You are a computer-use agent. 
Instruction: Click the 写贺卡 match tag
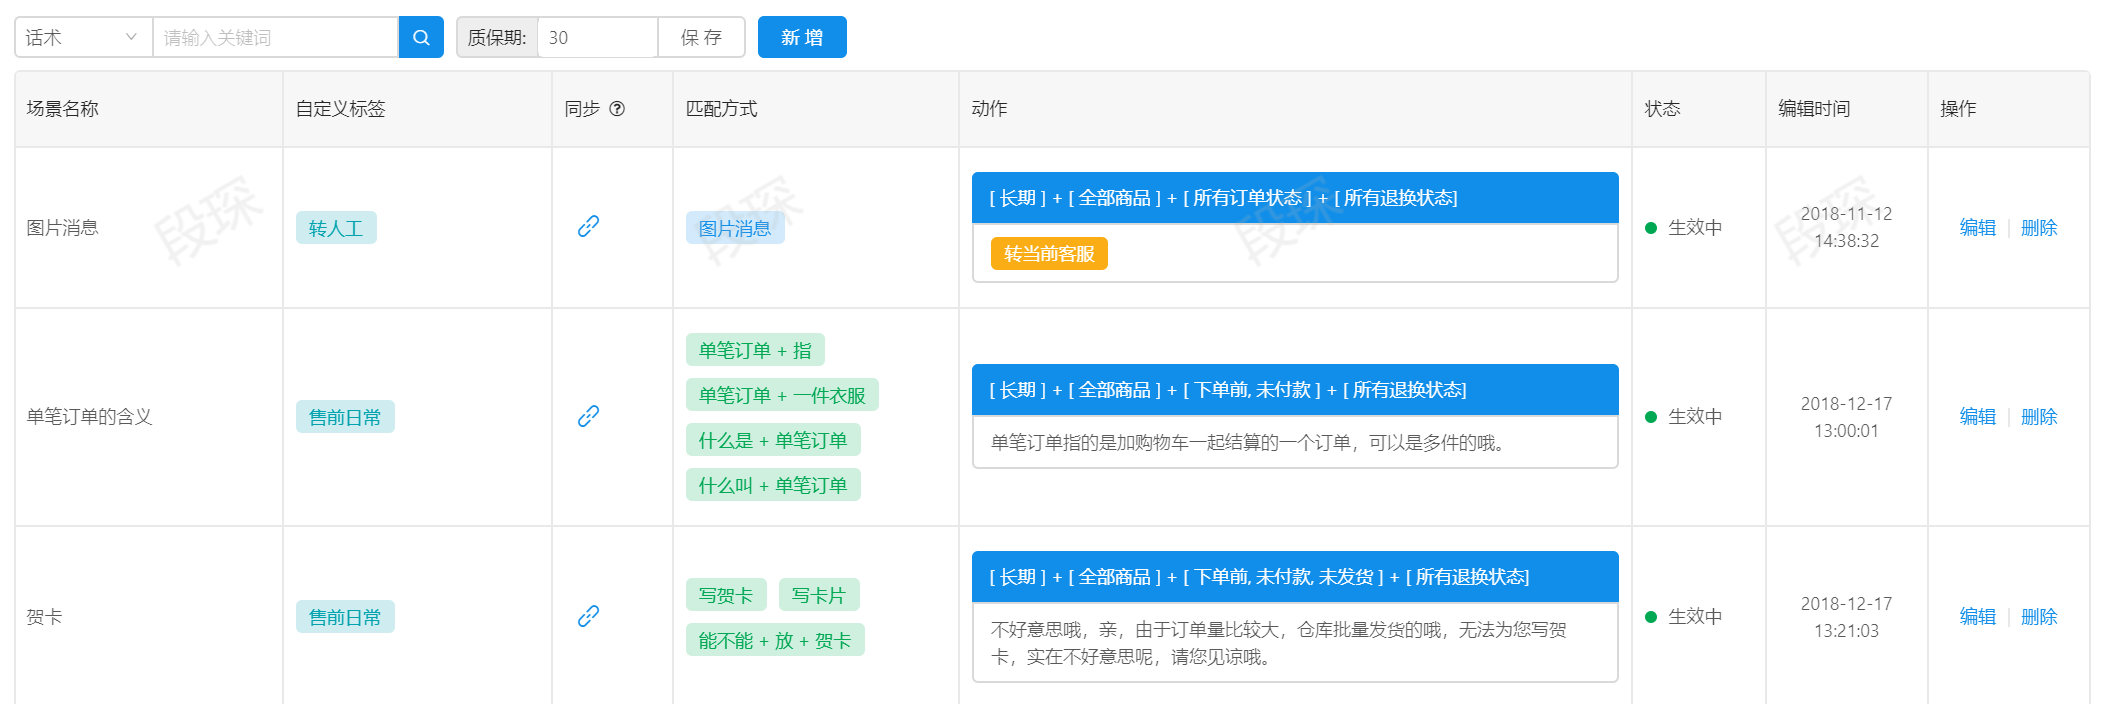tap(726, 595)
